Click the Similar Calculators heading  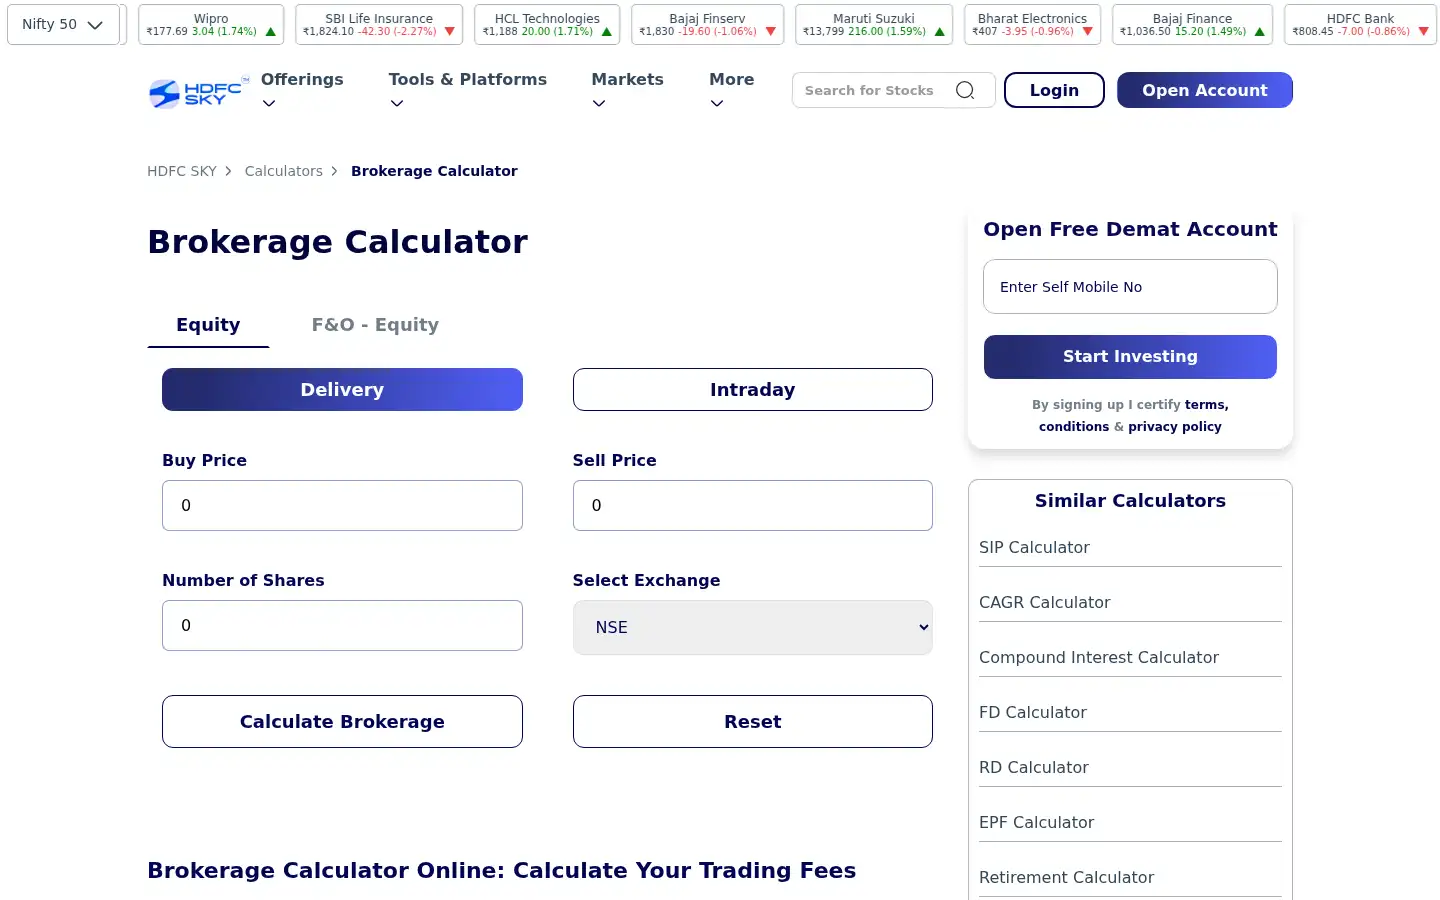[x=1130, y=501]
